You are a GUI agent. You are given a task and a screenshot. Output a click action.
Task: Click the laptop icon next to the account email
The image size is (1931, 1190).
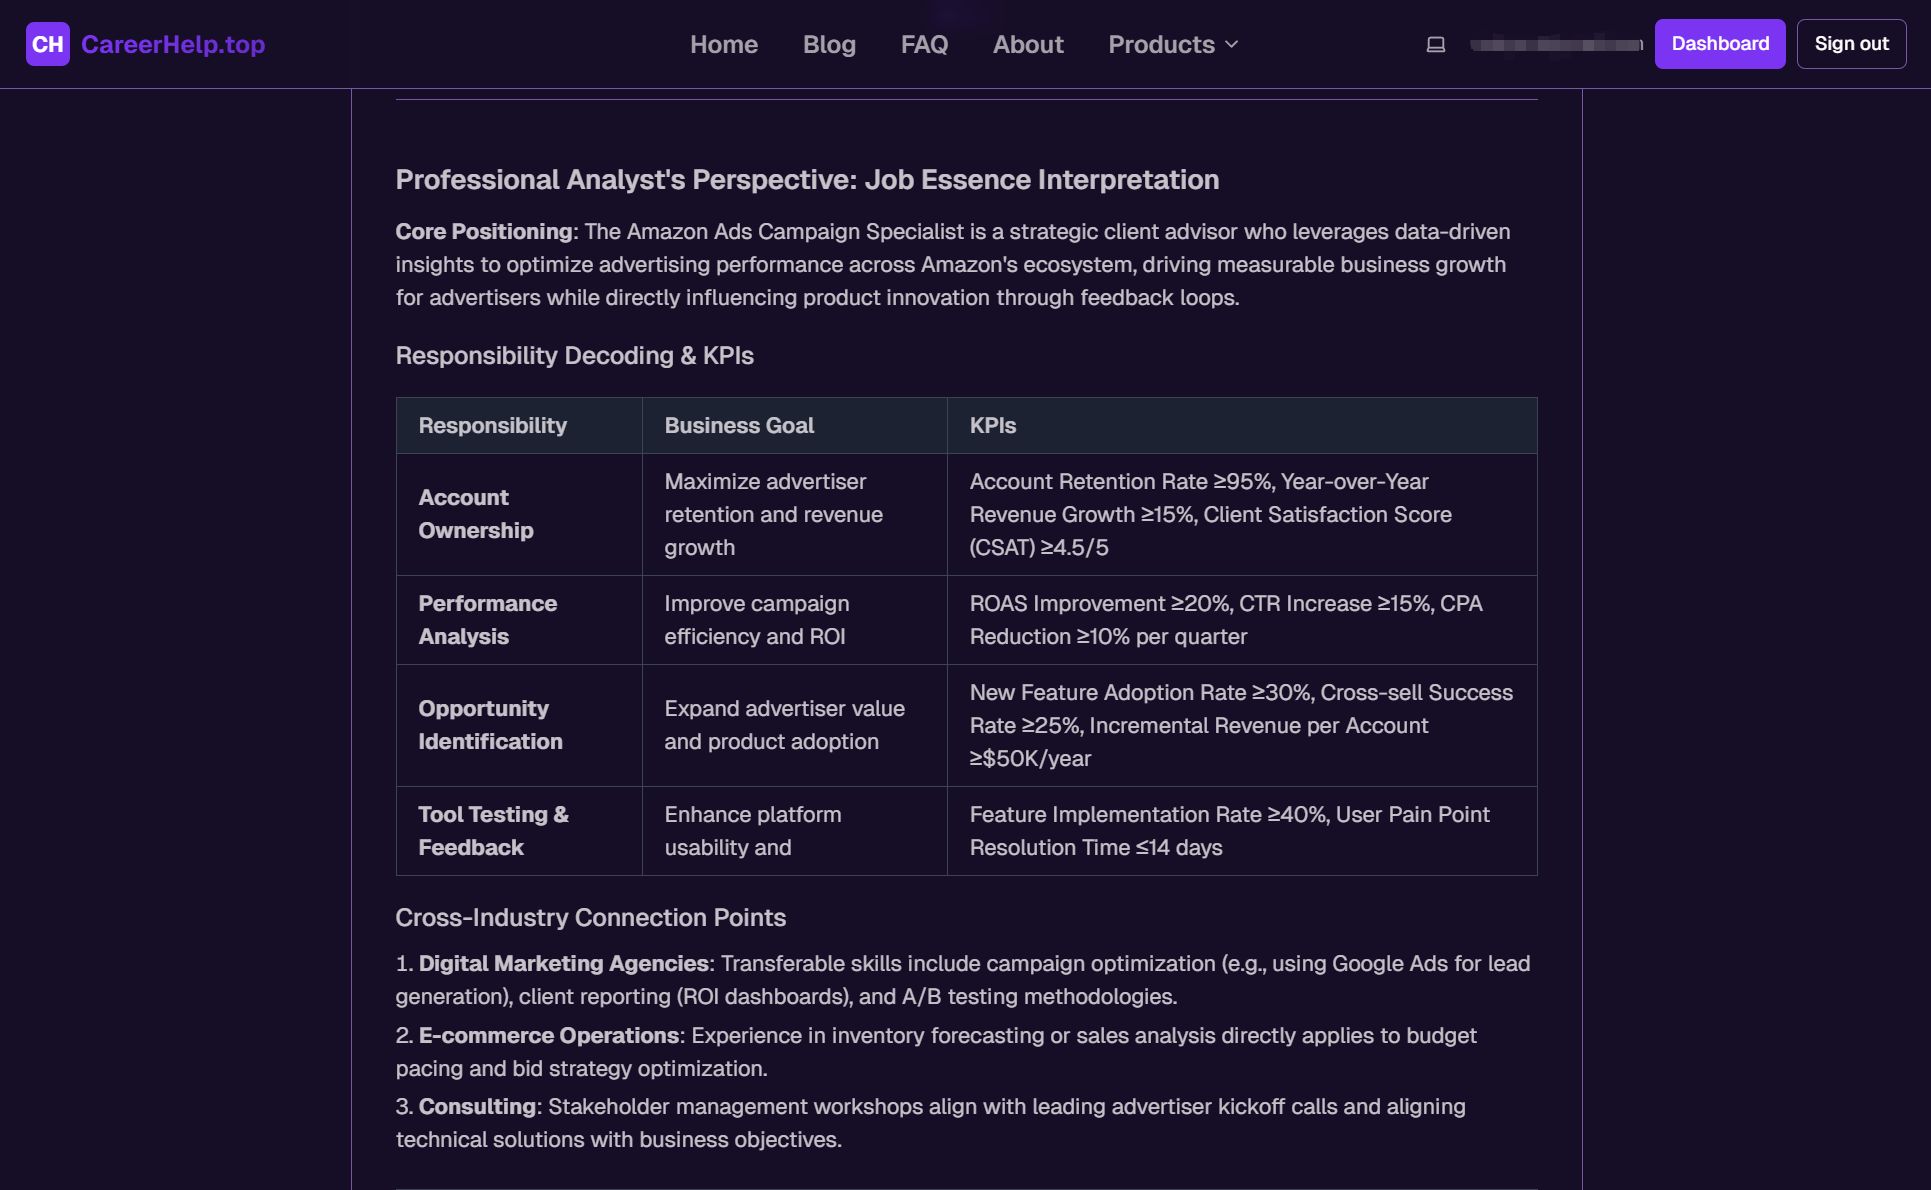coord(1436,44)
